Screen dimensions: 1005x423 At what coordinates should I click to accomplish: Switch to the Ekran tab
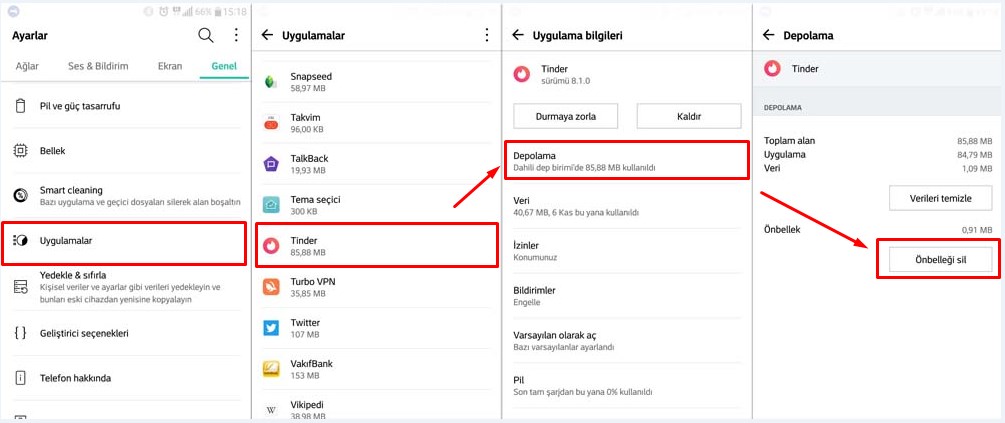pos(170,66)
